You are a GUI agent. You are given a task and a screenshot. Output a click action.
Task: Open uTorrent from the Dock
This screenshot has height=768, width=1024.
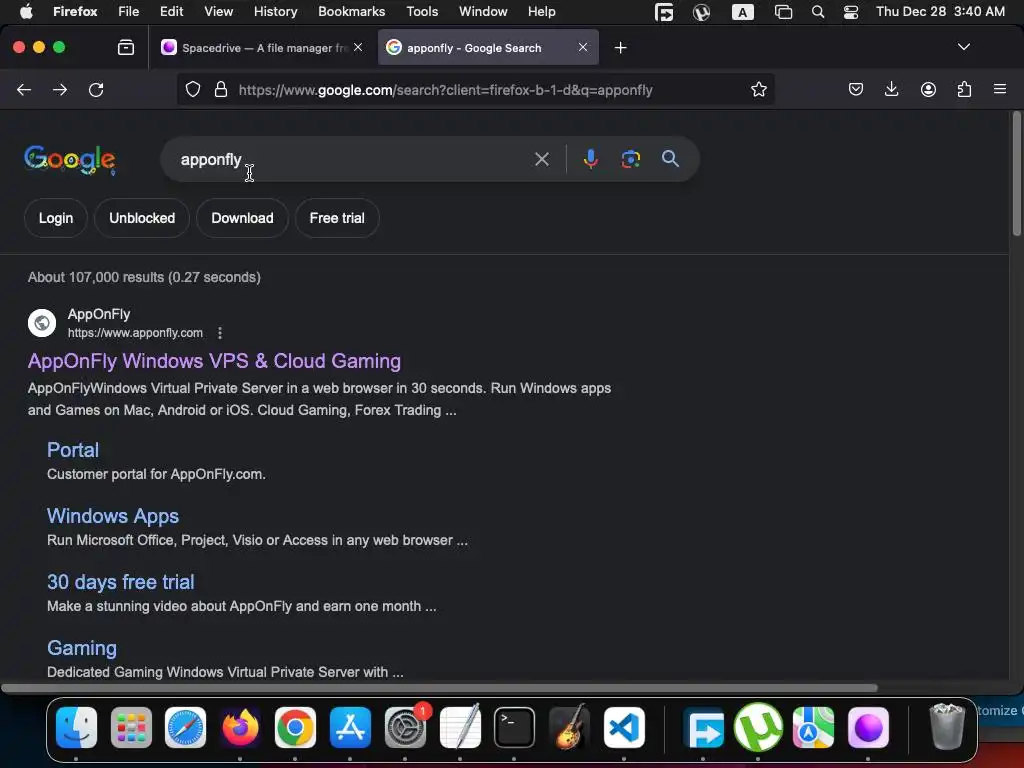pos(758,728)
